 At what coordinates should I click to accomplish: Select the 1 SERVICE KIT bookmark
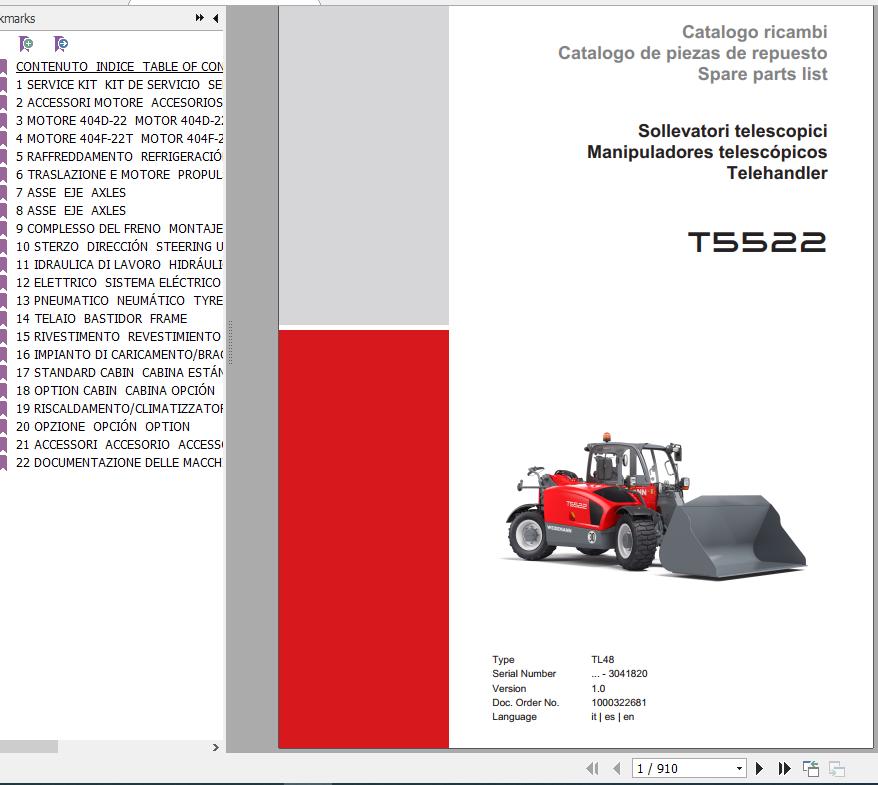click(x=100, y=84)
